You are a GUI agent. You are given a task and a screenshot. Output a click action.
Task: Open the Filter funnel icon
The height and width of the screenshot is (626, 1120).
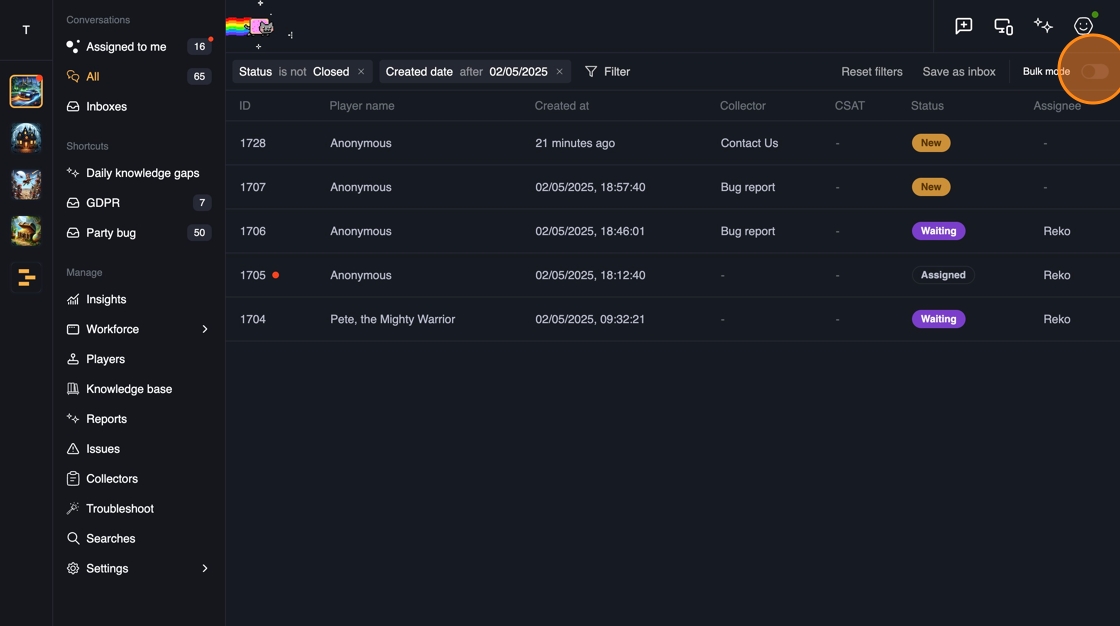click(591, 72)
